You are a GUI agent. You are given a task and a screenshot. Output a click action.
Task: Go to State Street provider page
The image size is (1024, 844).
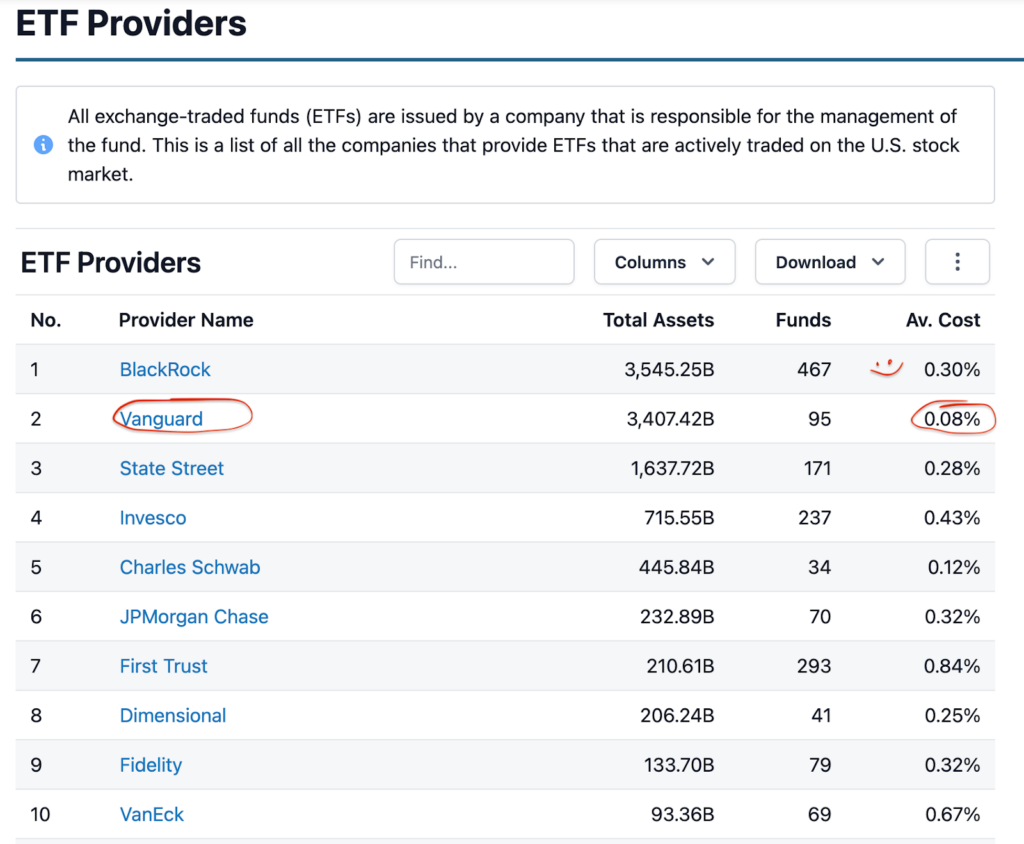pos(172,468)
